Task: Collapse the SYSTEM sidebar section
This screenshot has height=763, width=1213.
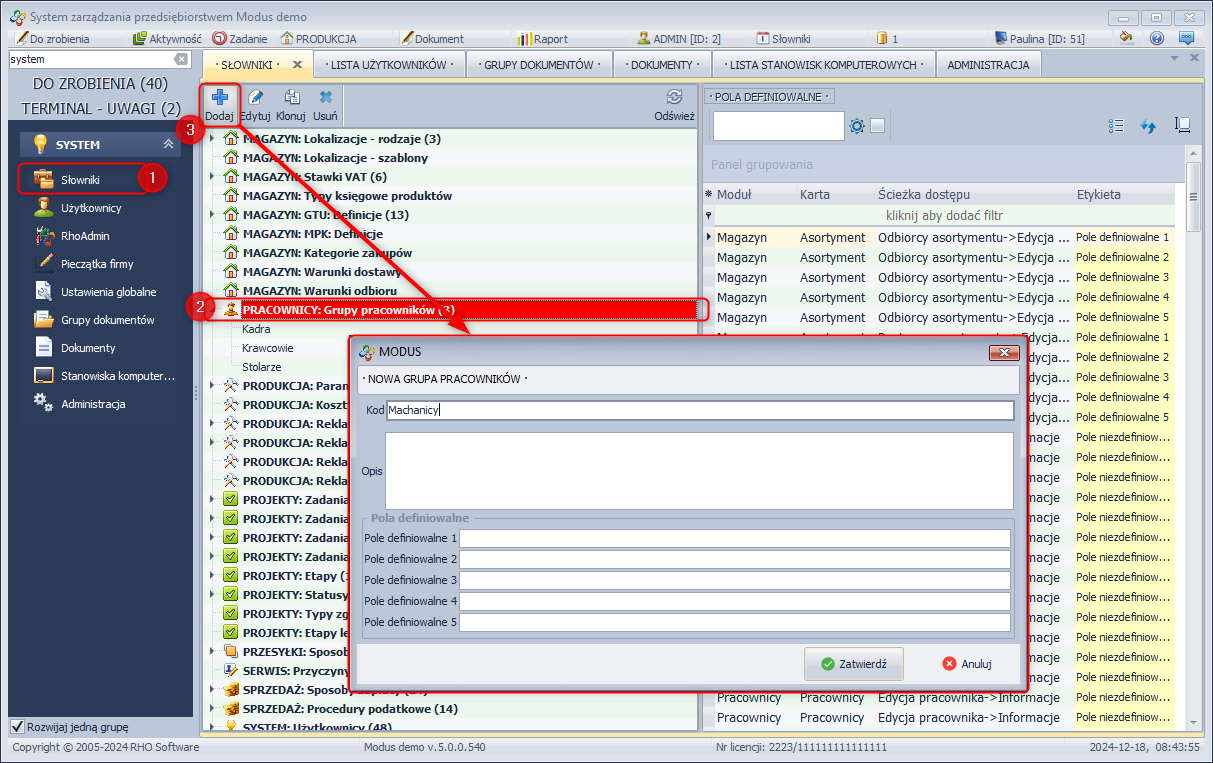Action: (x=168, y=144)
